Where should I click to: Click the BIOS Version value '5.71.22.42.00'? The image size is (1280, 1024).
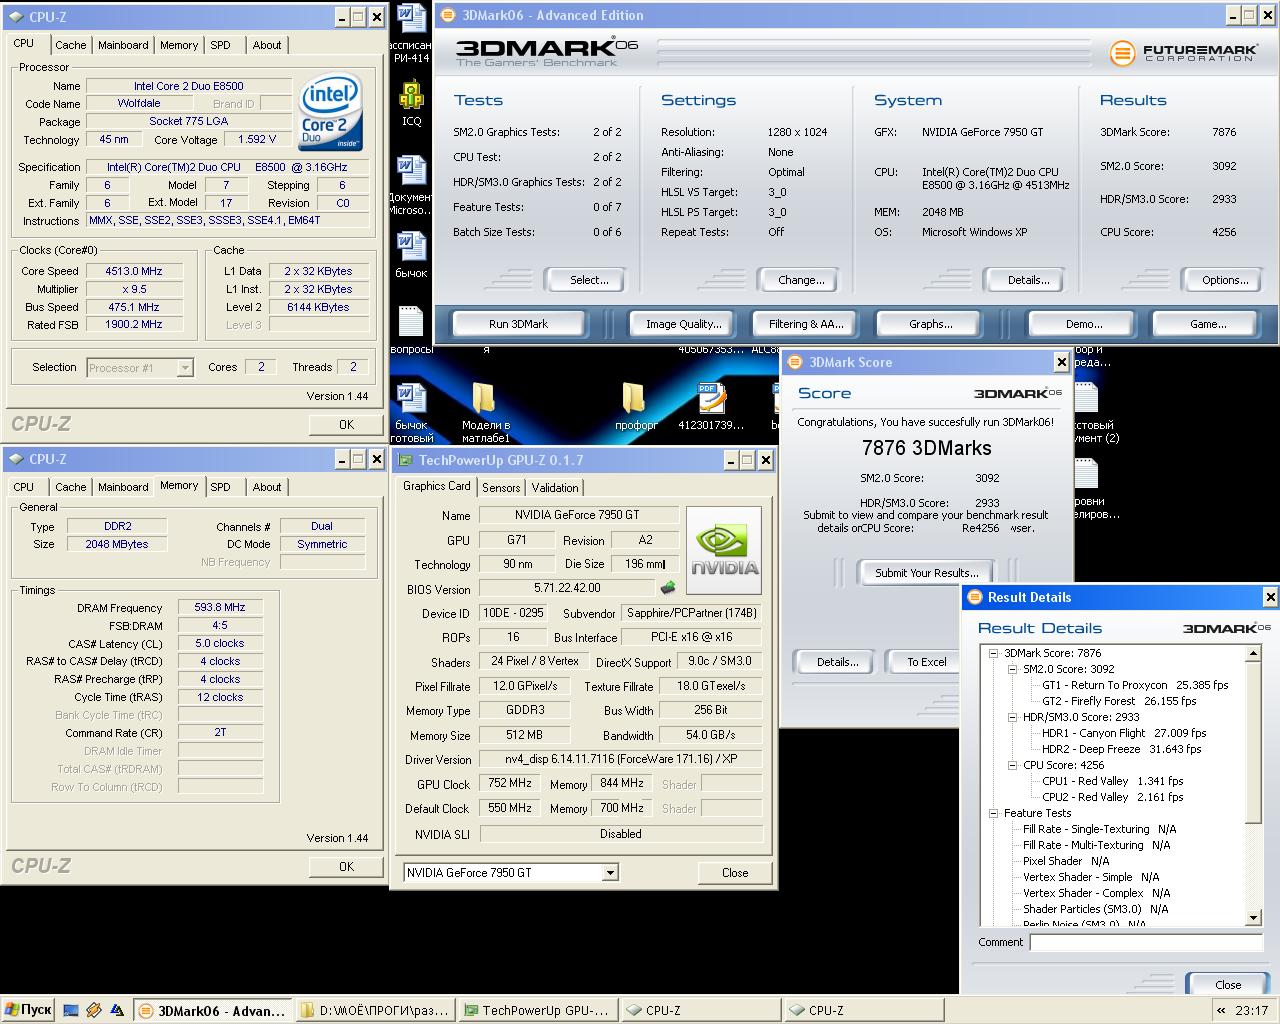coord(567,588)
